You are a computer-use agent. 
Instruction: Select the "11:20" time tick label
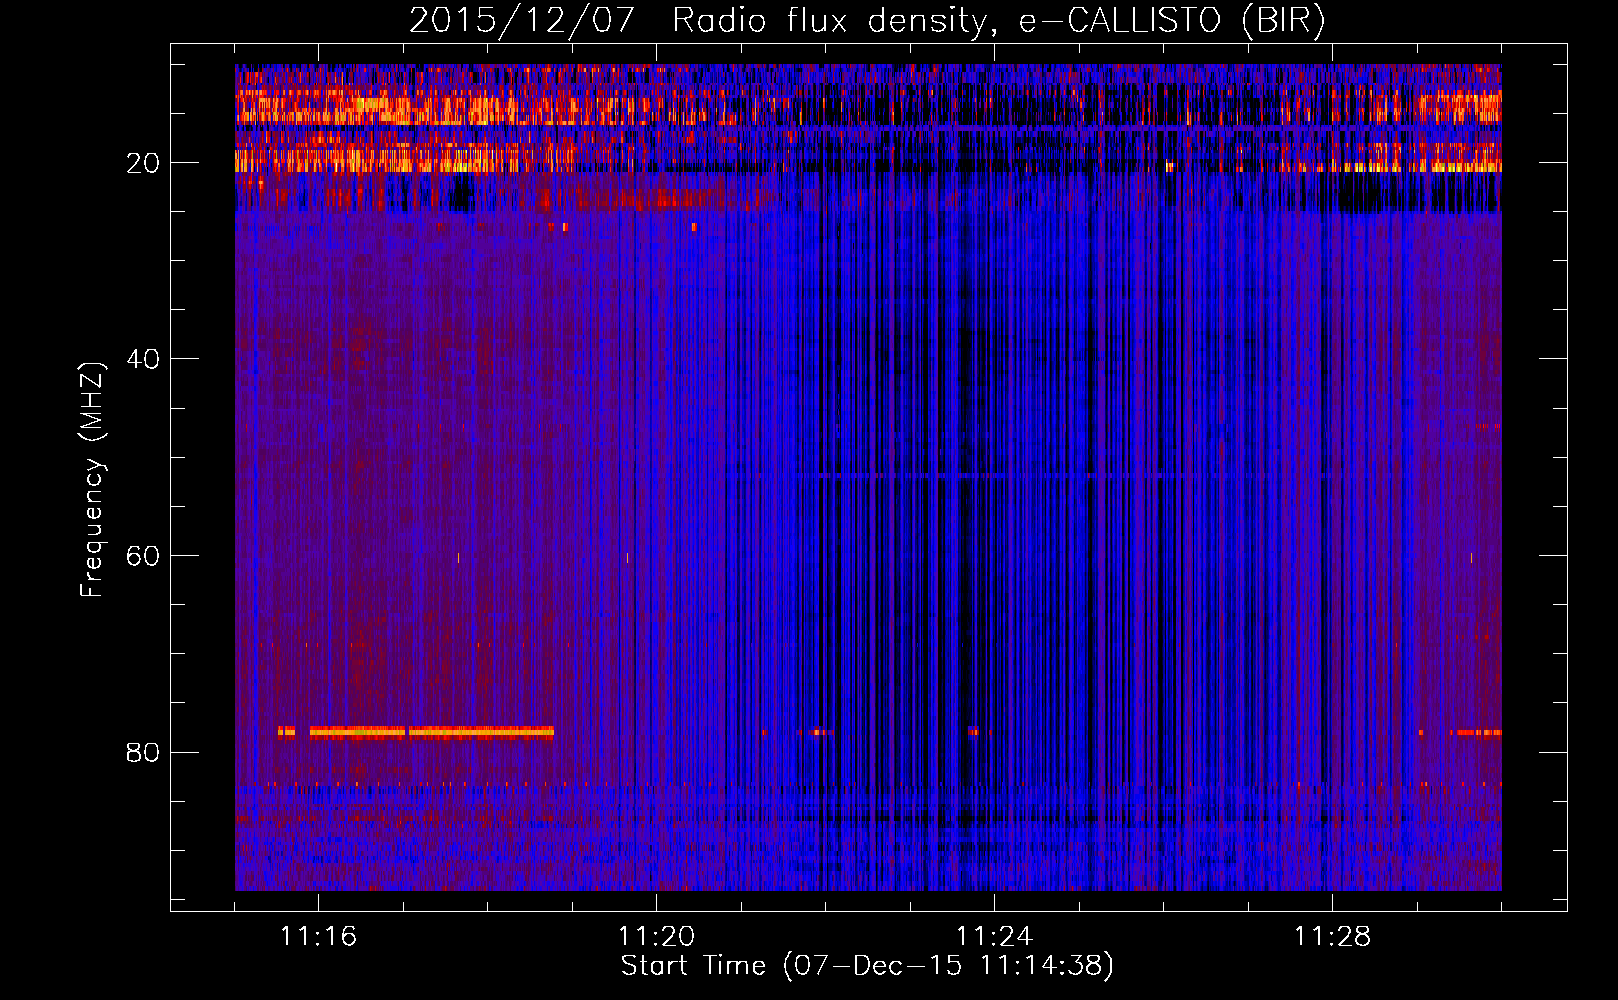[657, 936]
